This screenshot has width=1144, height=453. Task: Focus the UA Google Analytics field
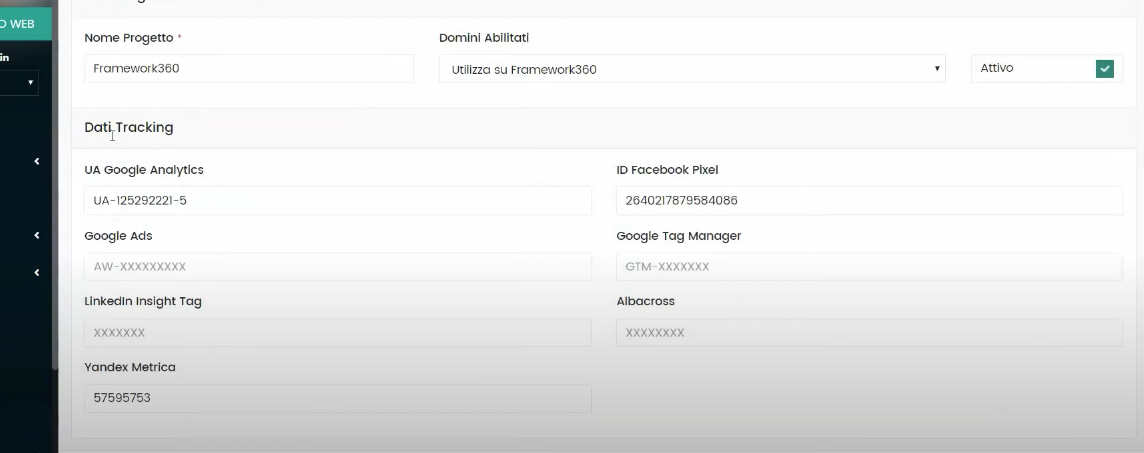click(x=337, y=201)
